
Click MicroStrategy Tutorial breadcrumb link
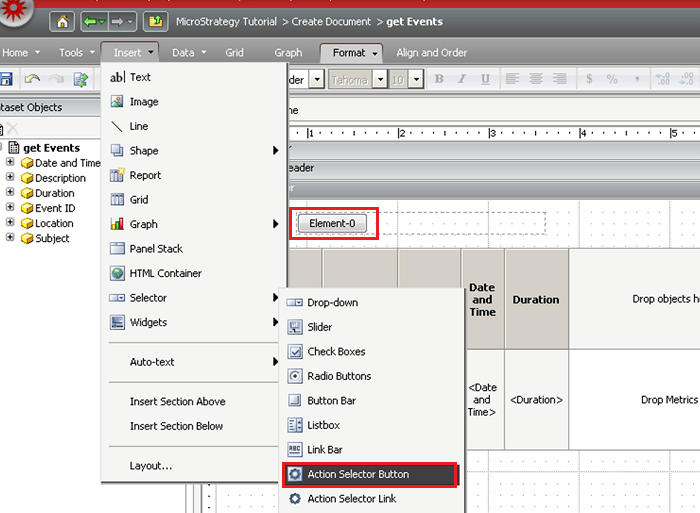(x=226, y=21)
